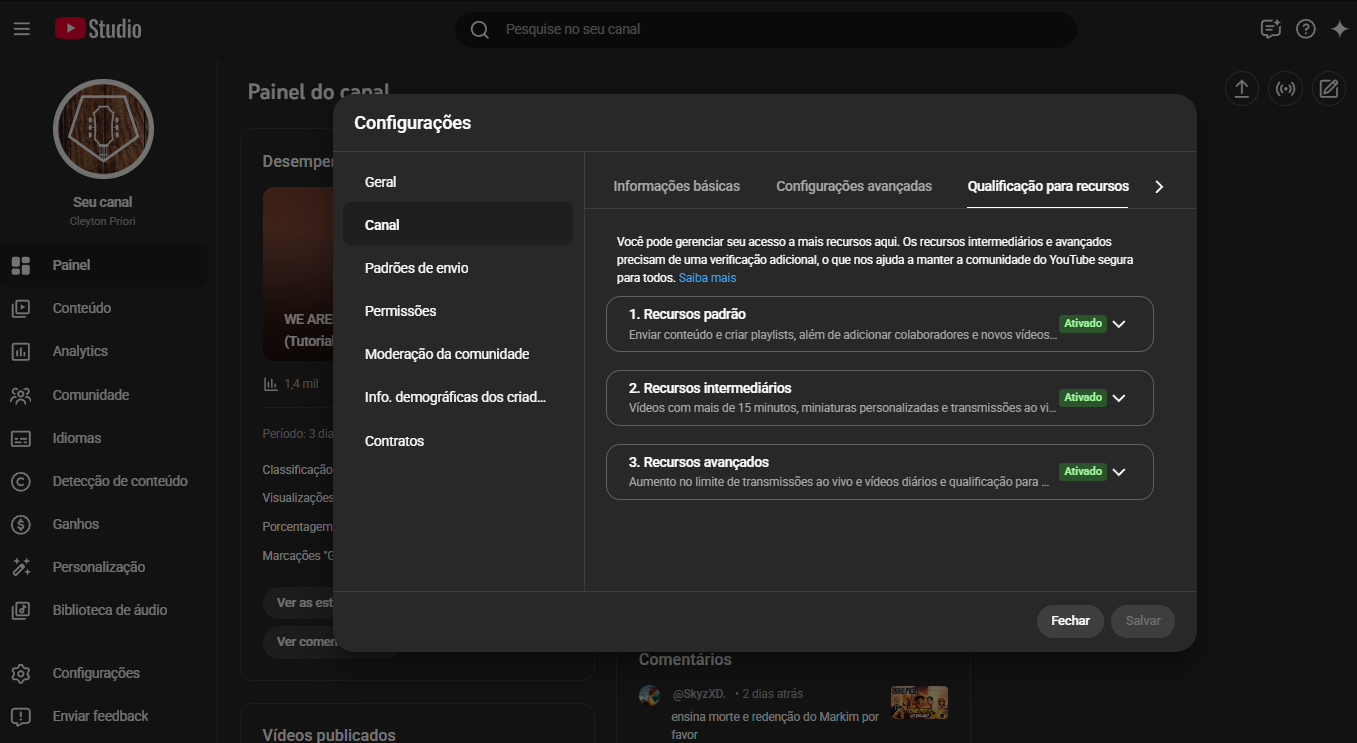
Task: Open the hamburger navigation menu
Action: (22, 29)
